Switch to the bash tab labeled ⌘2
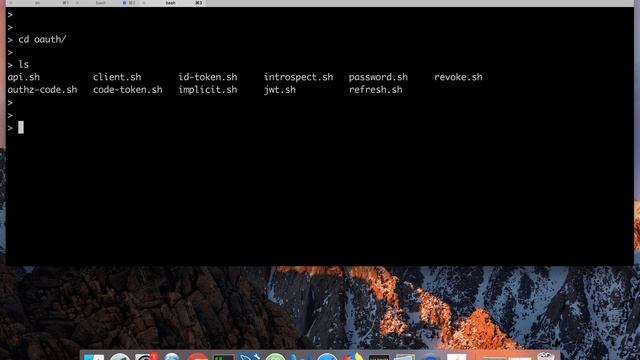The image size is (640, 360). (x=105, y=3)
